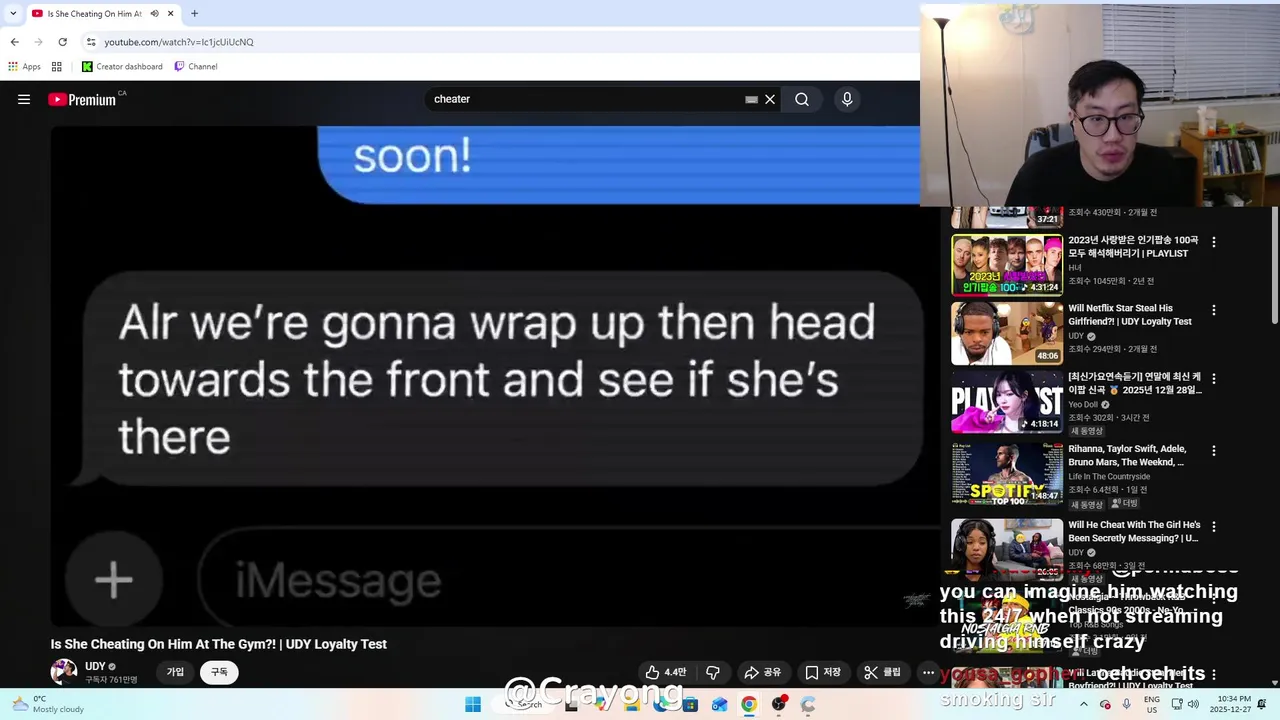Open 'Yeo Doll' channel name
This screenshot has width=1280, height=720.
(1083, 405)
